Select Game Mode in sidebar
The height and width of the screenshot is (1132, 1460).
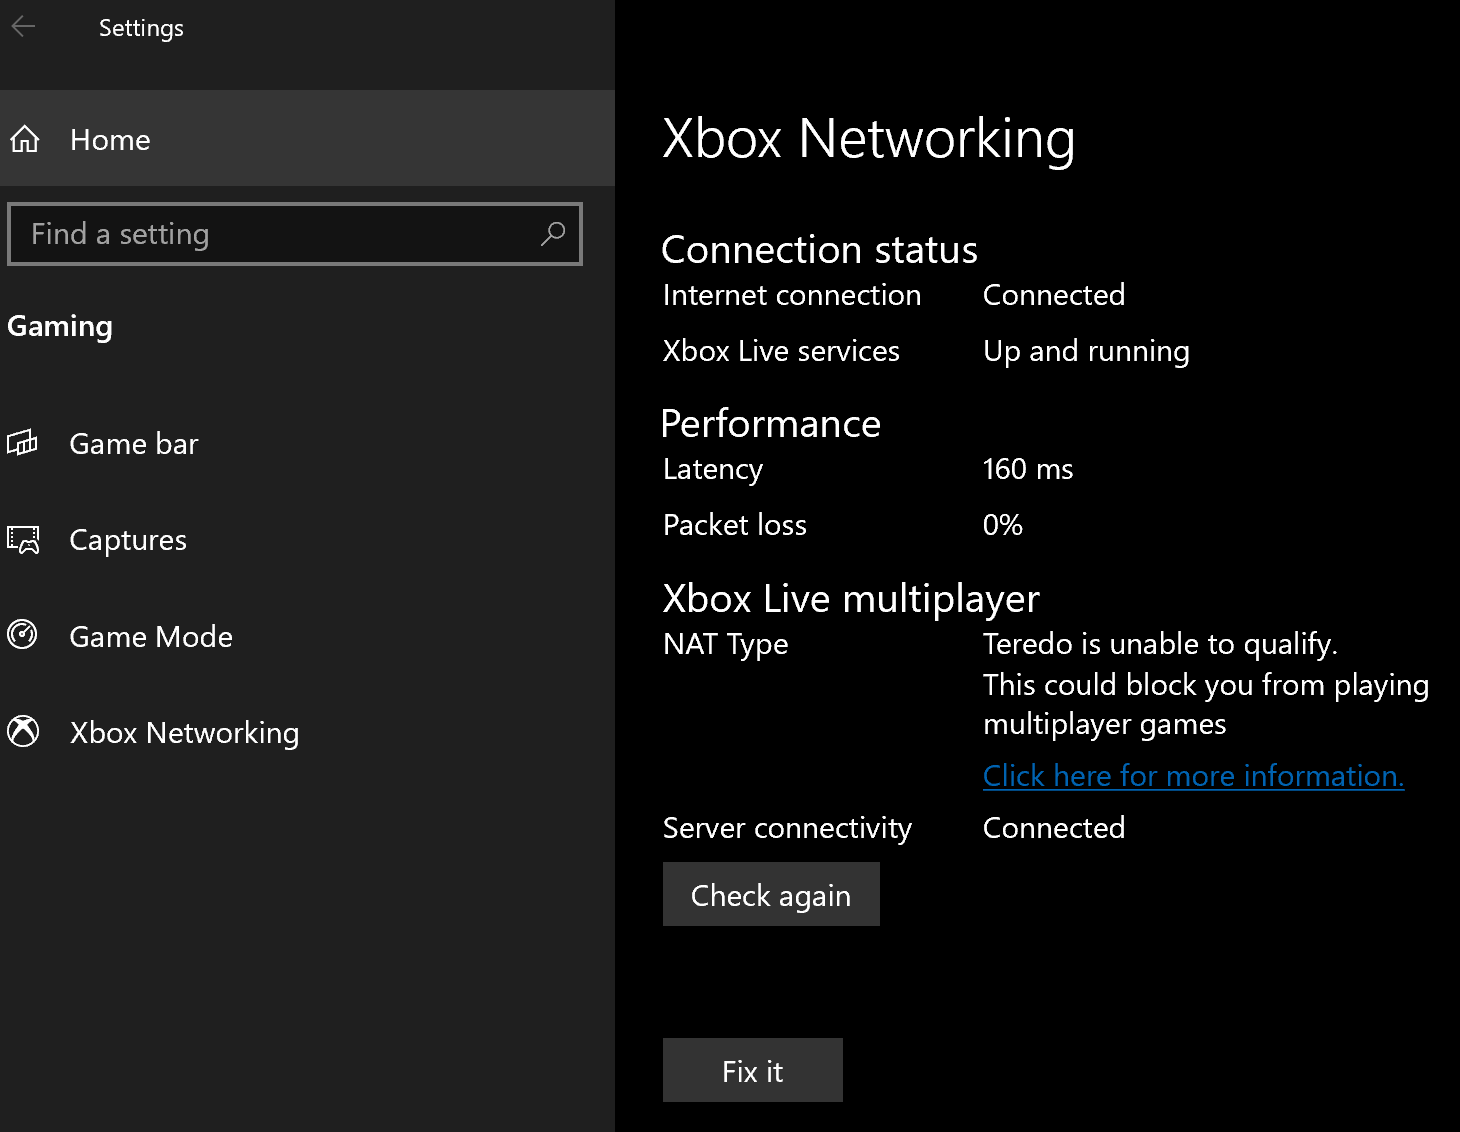[307, 636]
